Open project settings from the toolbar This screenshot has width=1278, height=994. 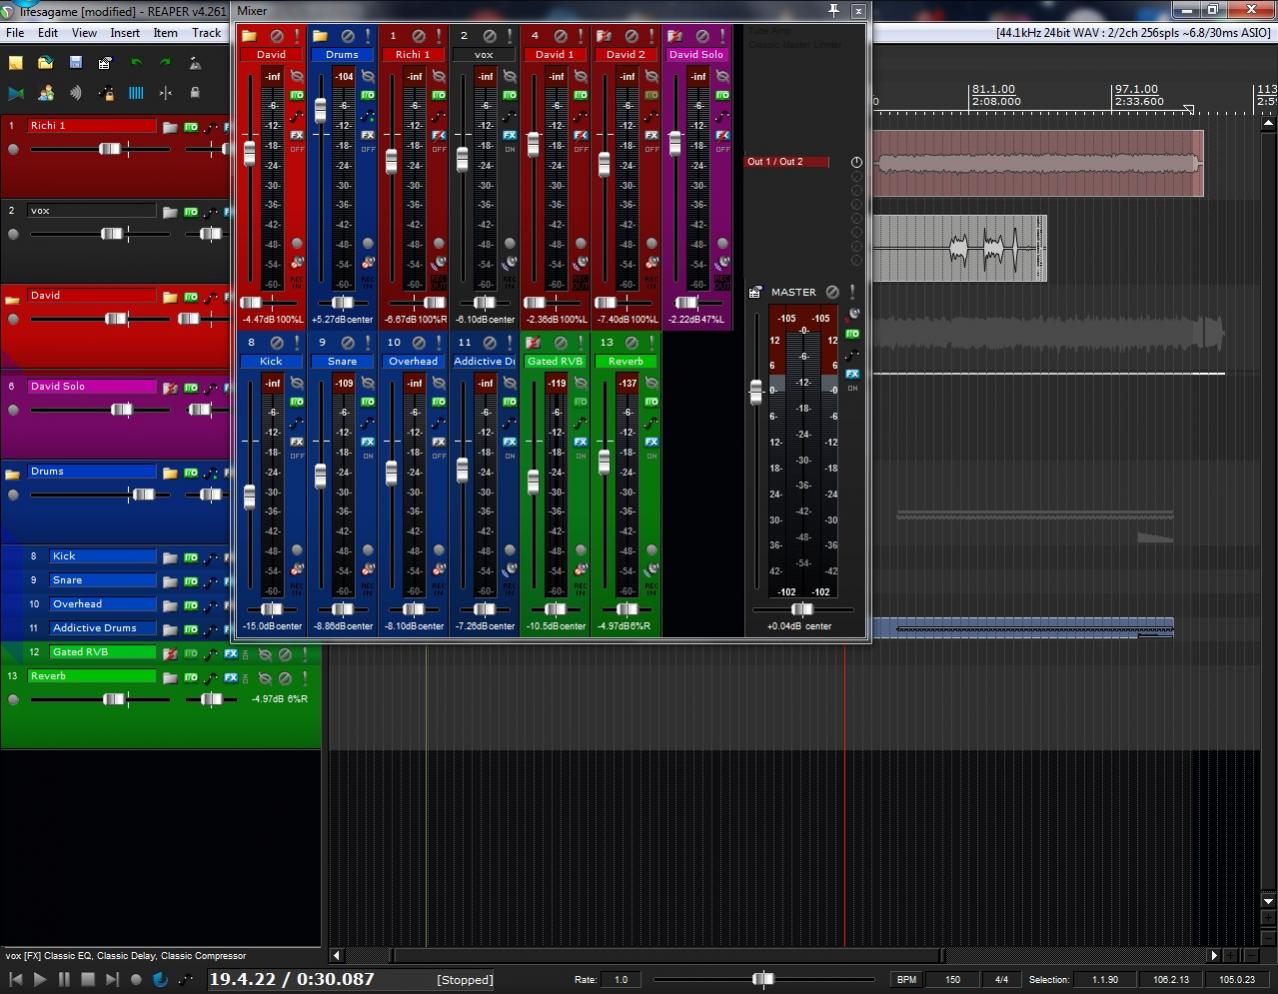pos(105,63)
